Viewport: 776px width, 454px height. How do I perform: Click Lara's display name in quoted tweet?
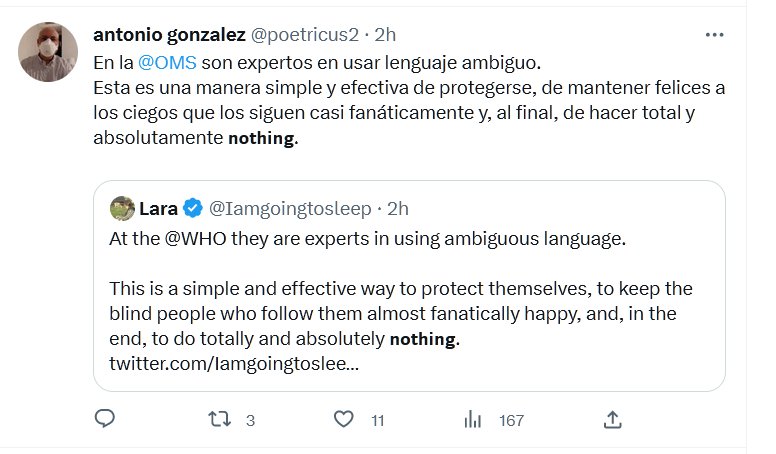[x=158, y=208]
